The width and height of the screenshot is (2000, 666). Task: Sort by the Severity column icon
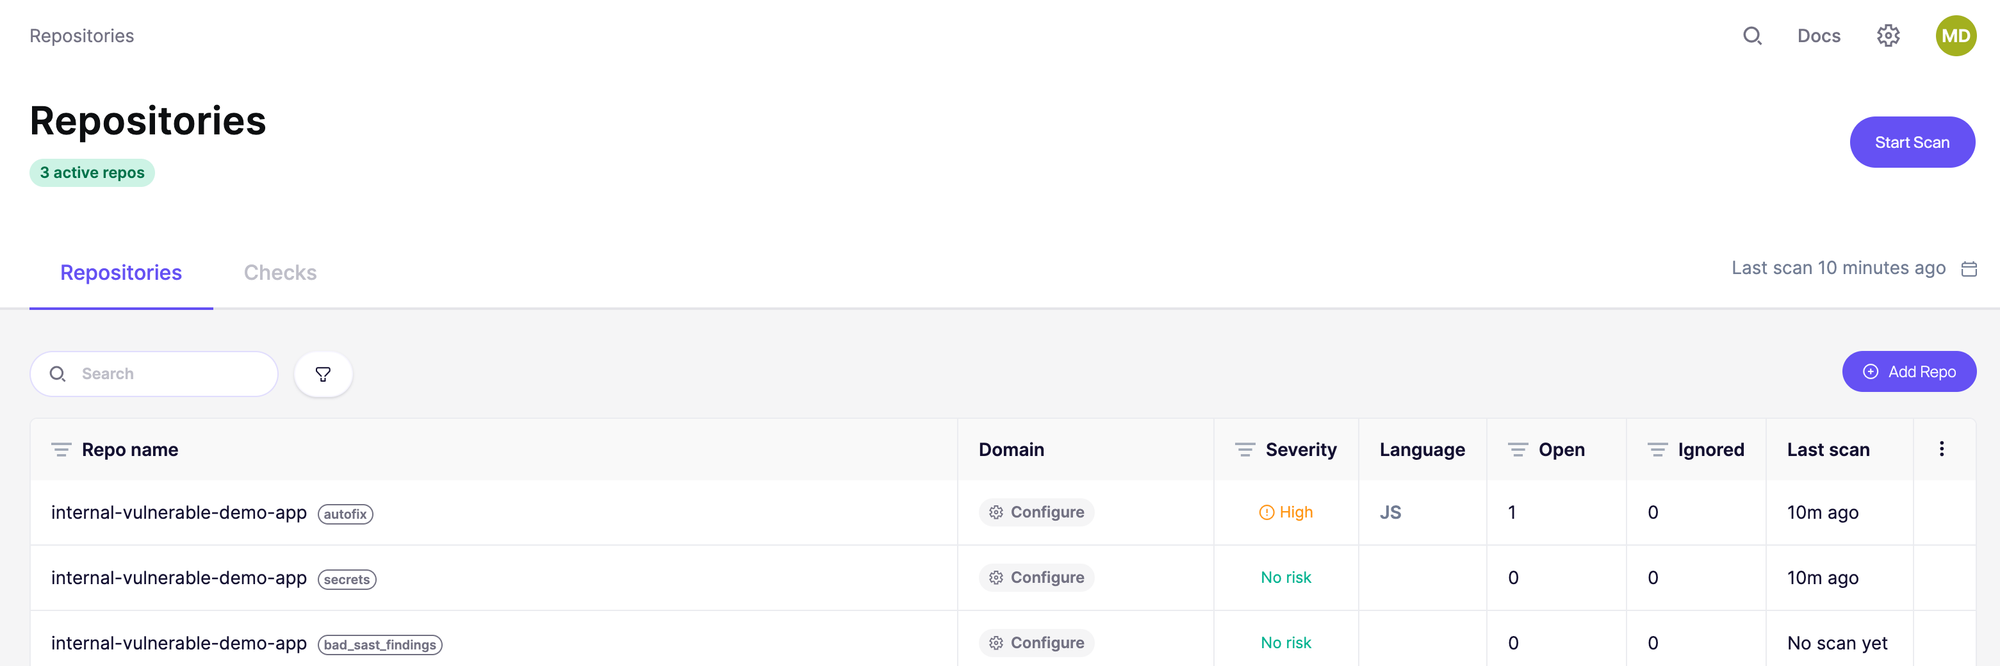point(1245,450)
